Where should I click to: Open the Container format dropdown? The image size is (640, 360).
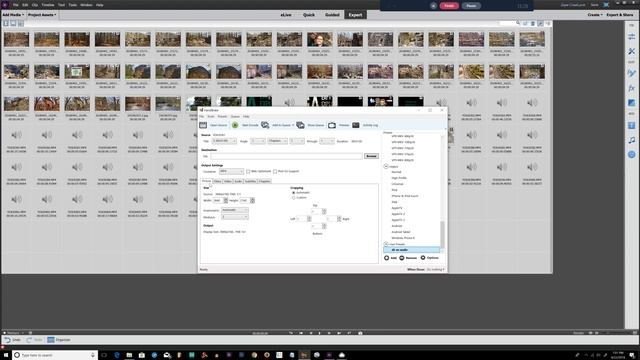pyautogui.click(x=231, y=171)
